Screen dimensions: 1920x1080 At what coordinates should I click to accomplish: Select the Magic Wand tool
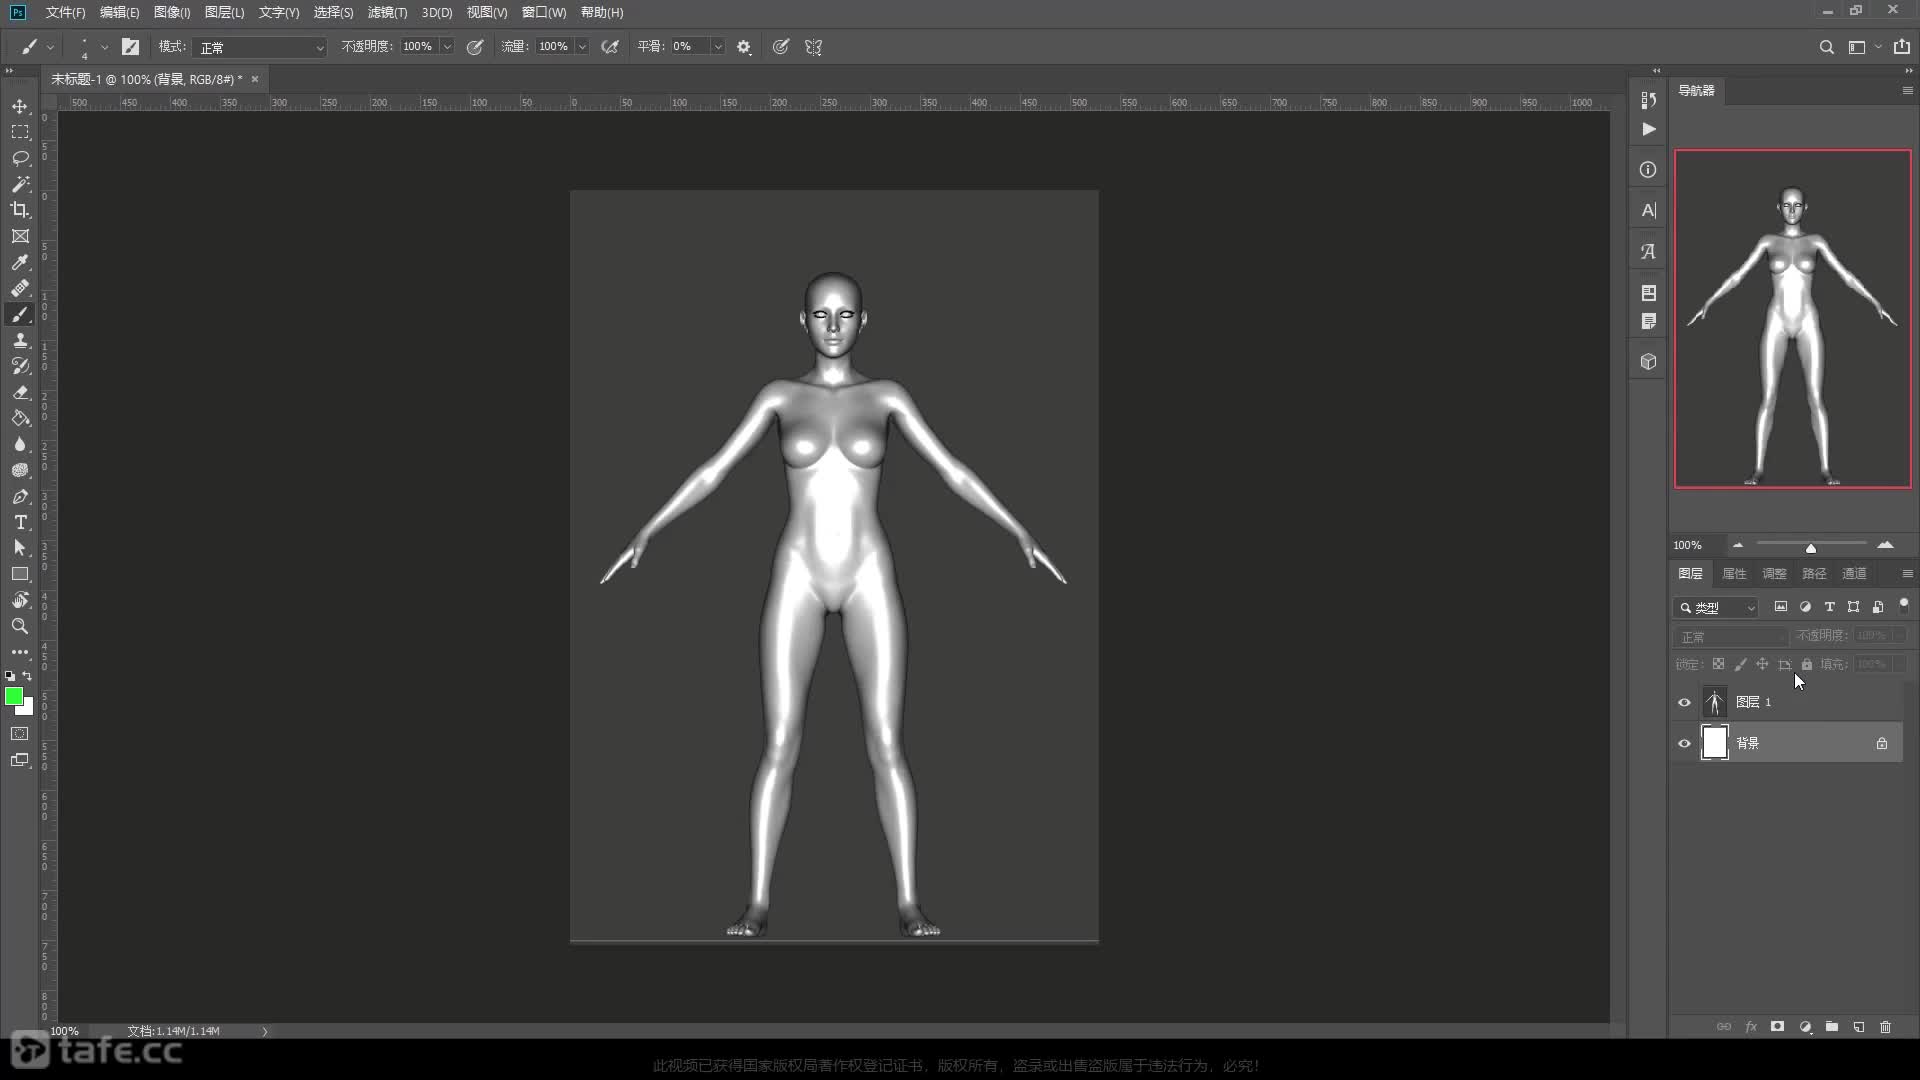pyautogui.click(x=20, y=184)
